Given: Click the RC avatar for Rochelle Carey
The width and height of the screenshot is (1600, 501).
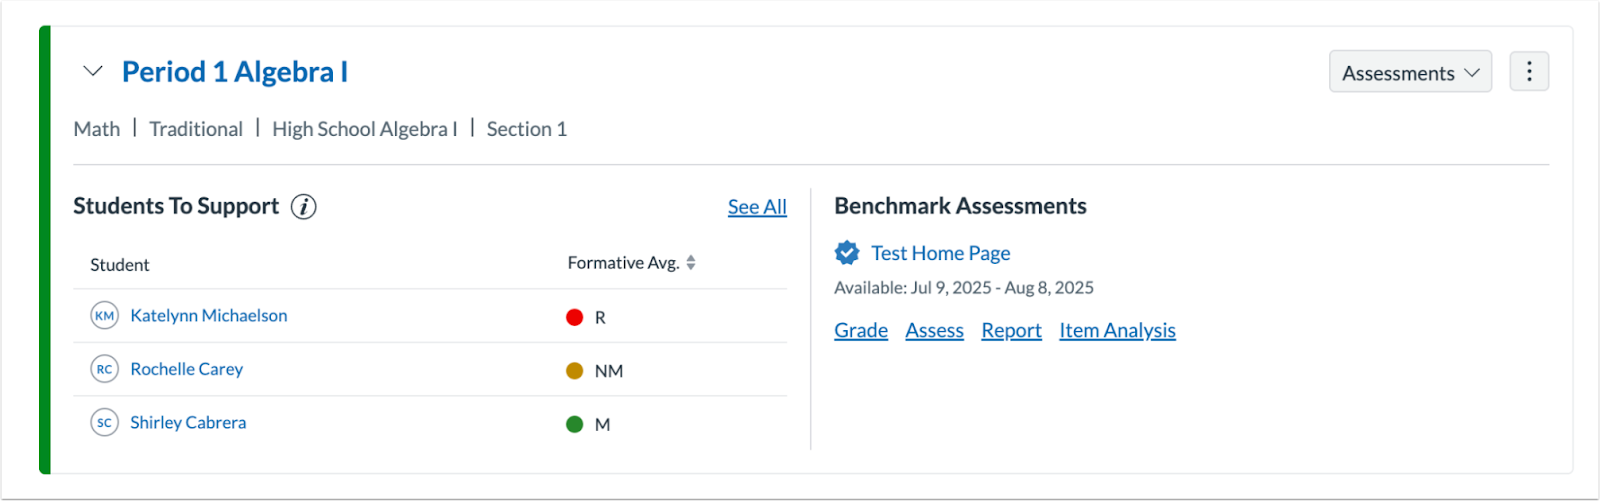Looking at the screenshot, I should (x=104, y=369).
